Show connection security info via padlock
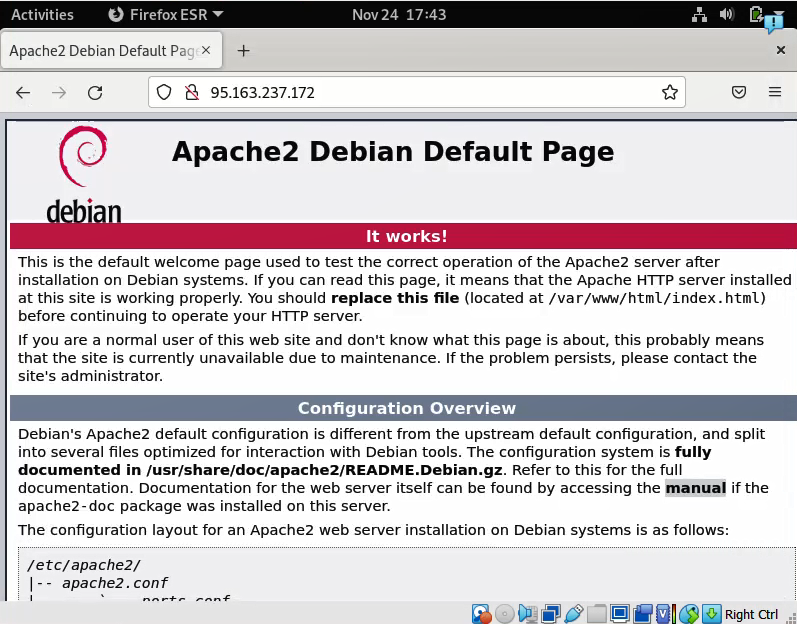 coord(192,92)
